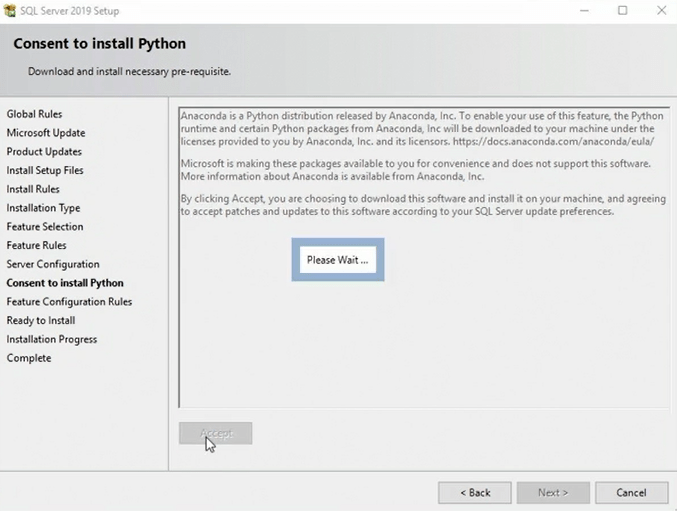Open Server Configuration step
This screenshot has height=511, width=677.
coord(53,264)
